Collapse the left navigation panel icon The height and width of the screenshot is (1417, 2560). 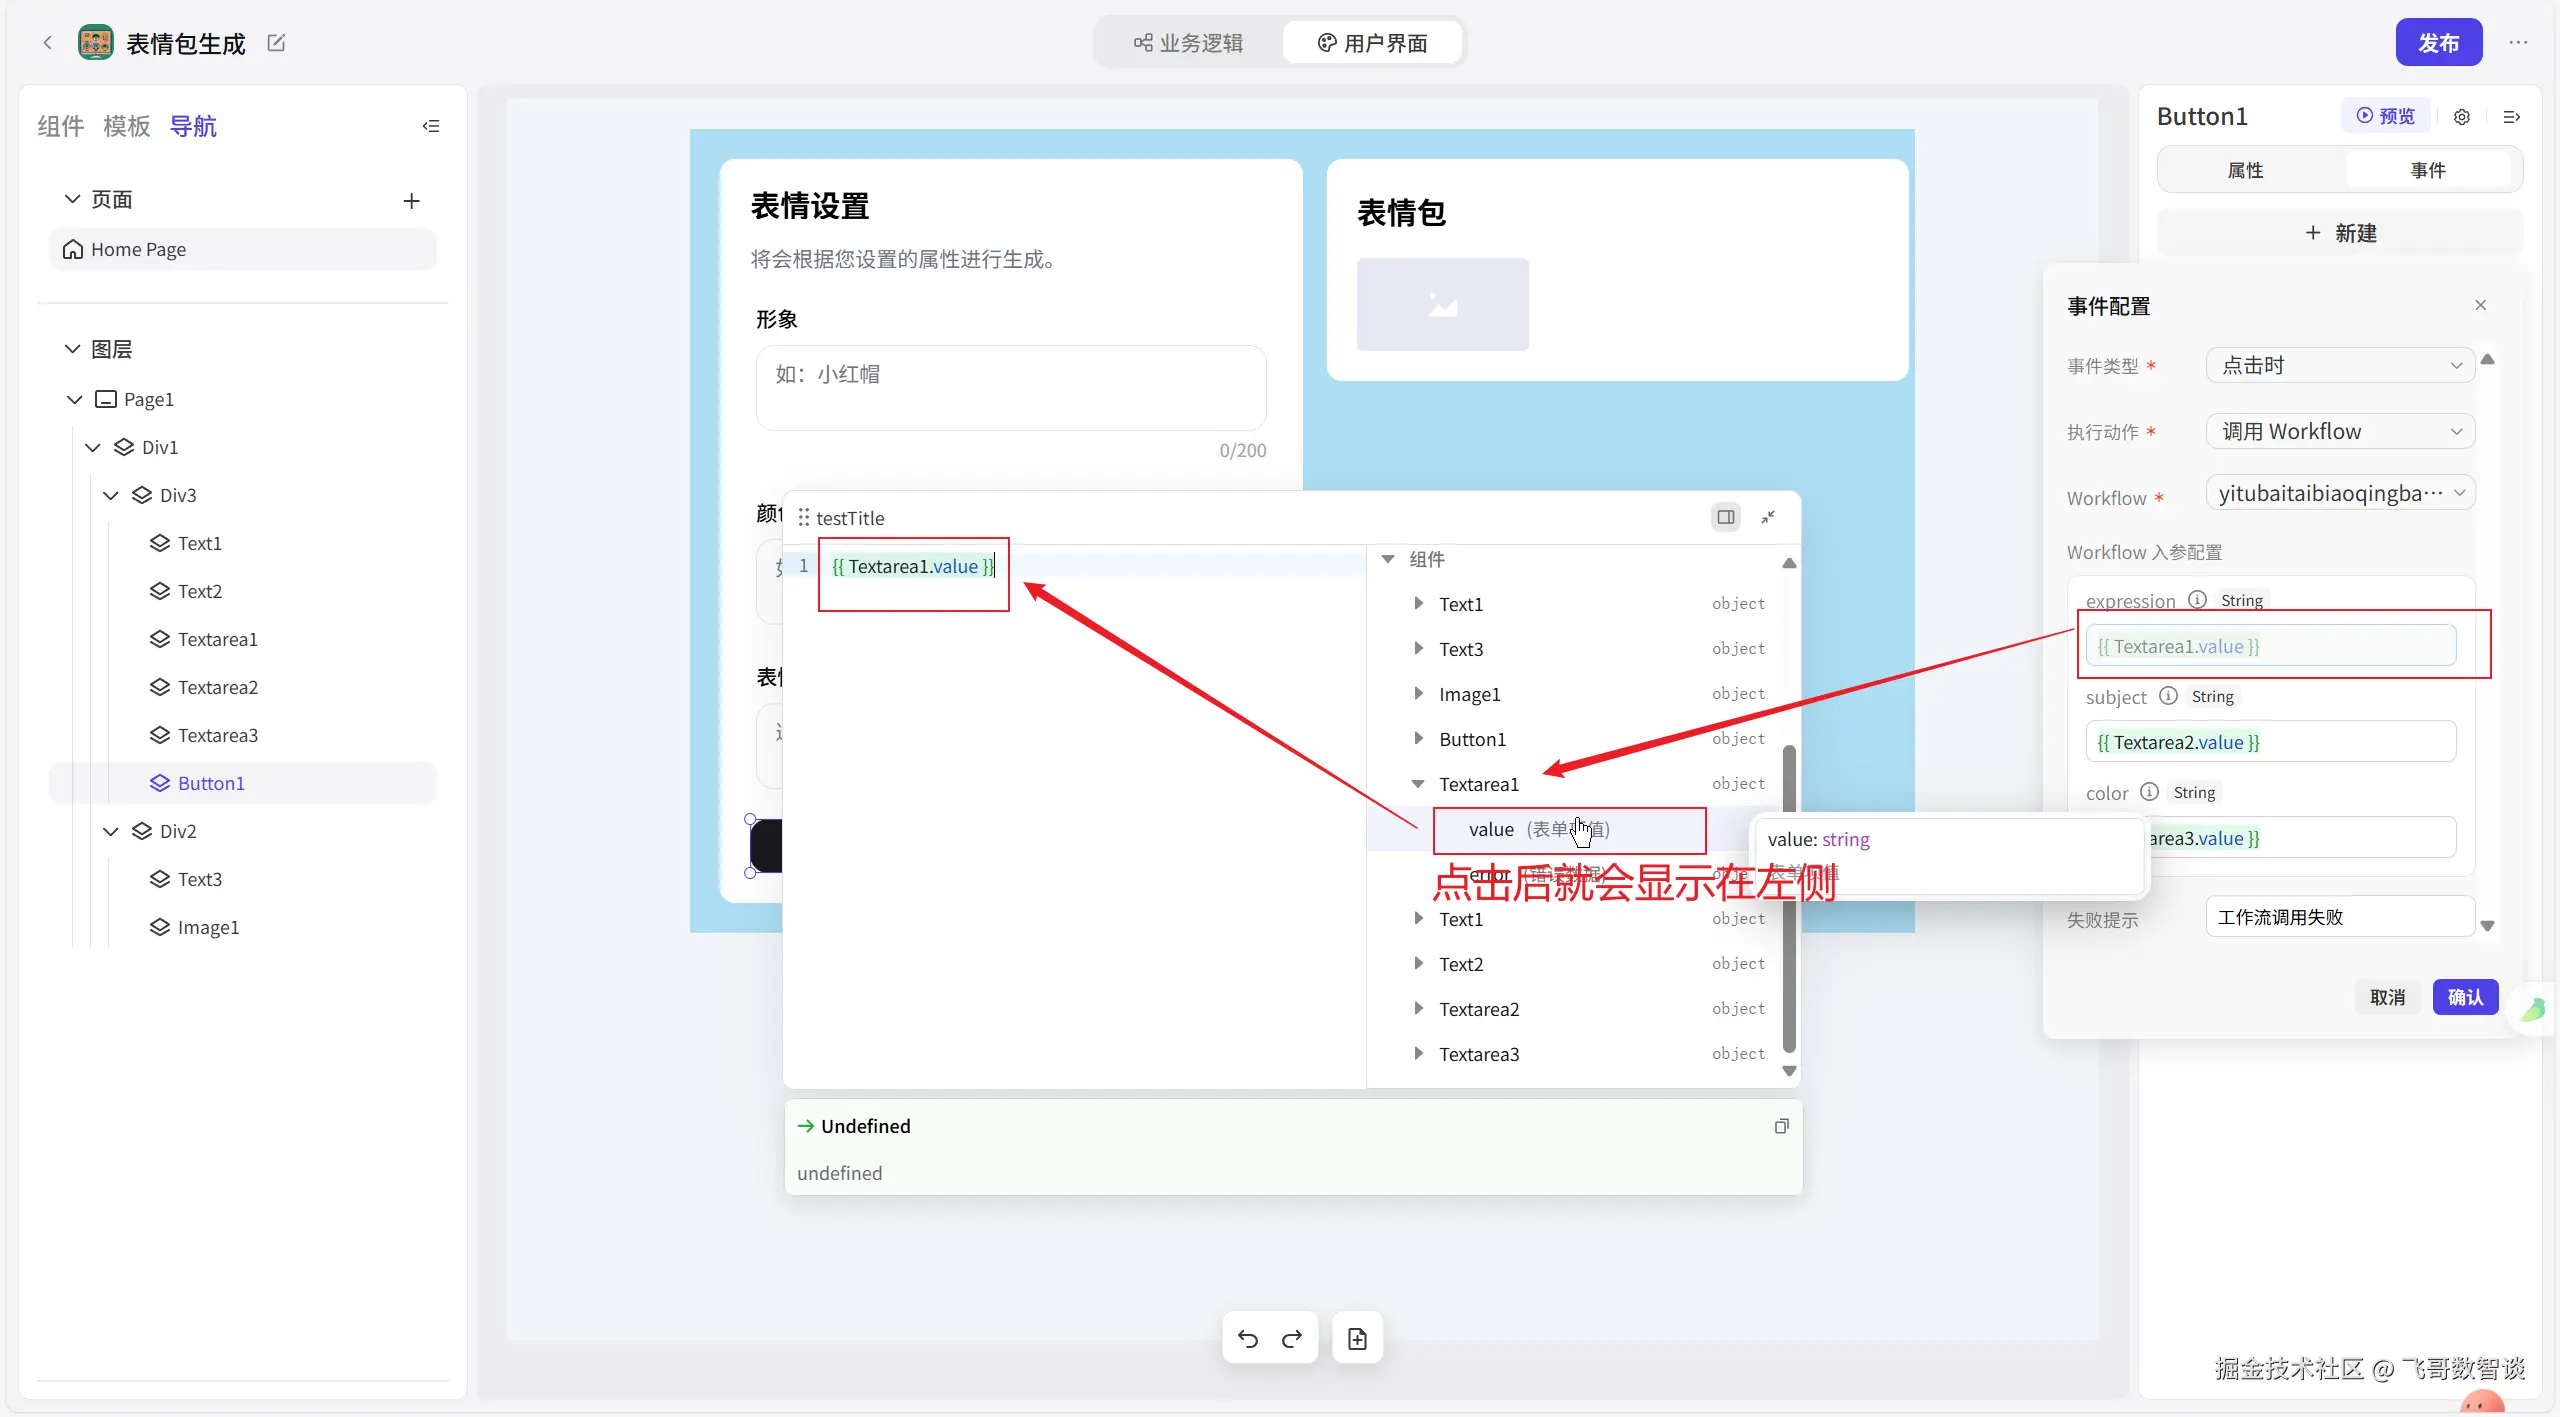(x=431, y=126)
